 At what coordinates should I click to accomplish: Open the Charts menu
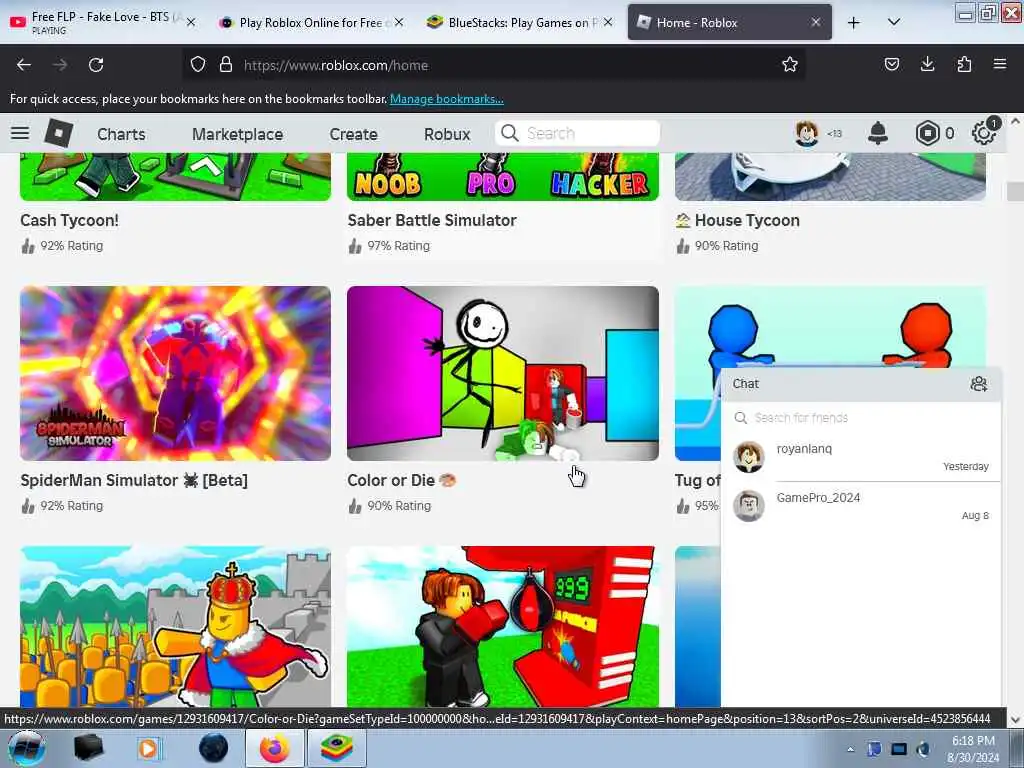tap(121, 134)
